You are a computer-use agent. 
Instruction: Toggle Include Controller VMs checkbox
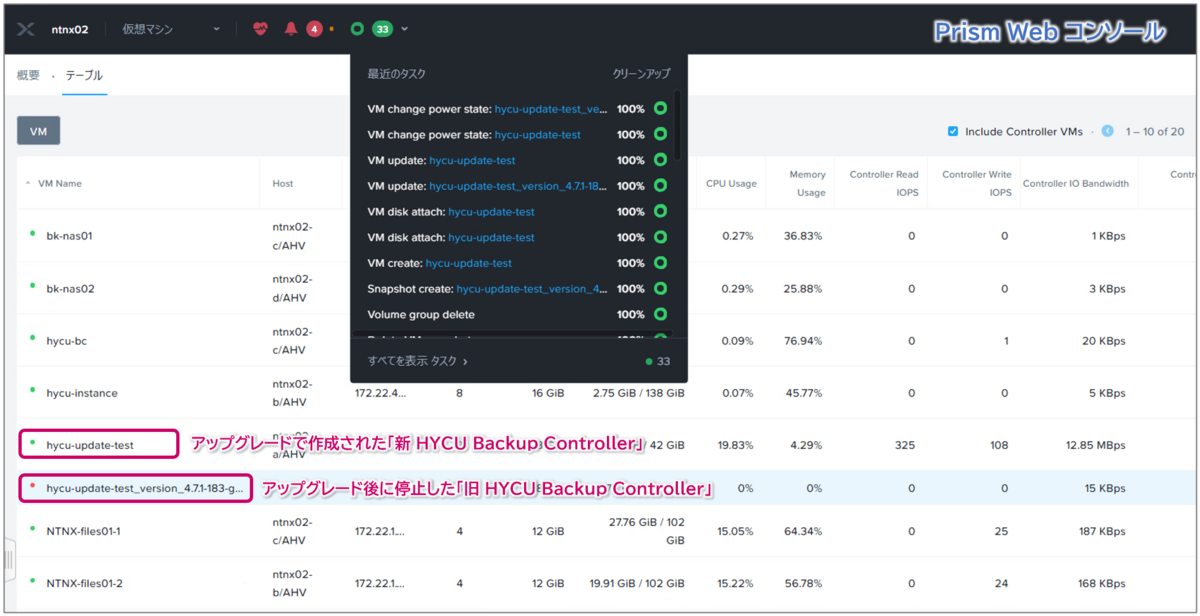pos(953,131)
